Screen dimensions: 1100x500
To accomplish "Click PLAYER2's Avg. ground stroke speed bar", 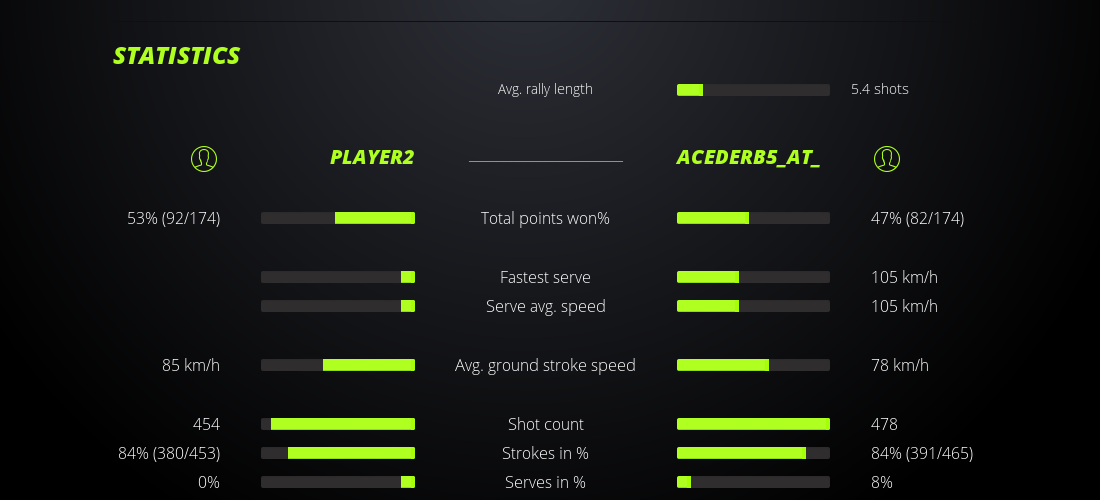I will (x=338, y=365).
